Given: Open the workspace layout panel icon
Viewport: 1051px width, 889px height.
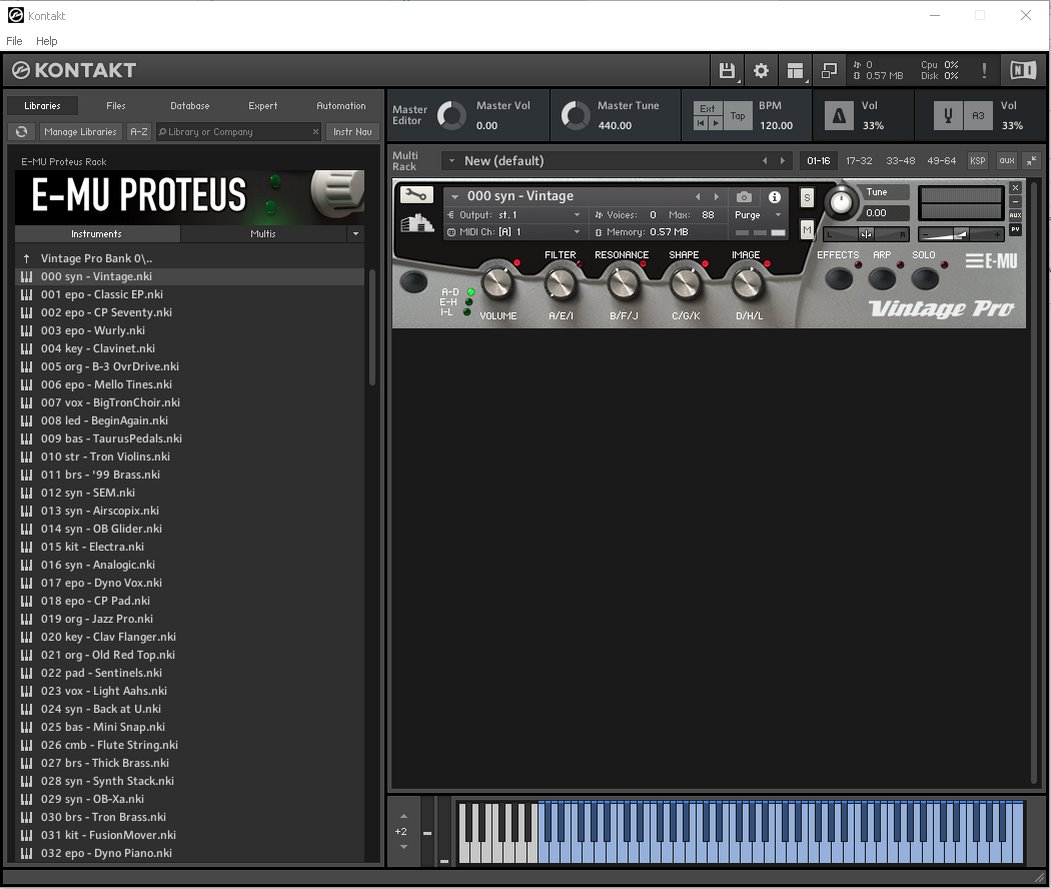Looking at the screenshot, I should (x=795, y=71).
